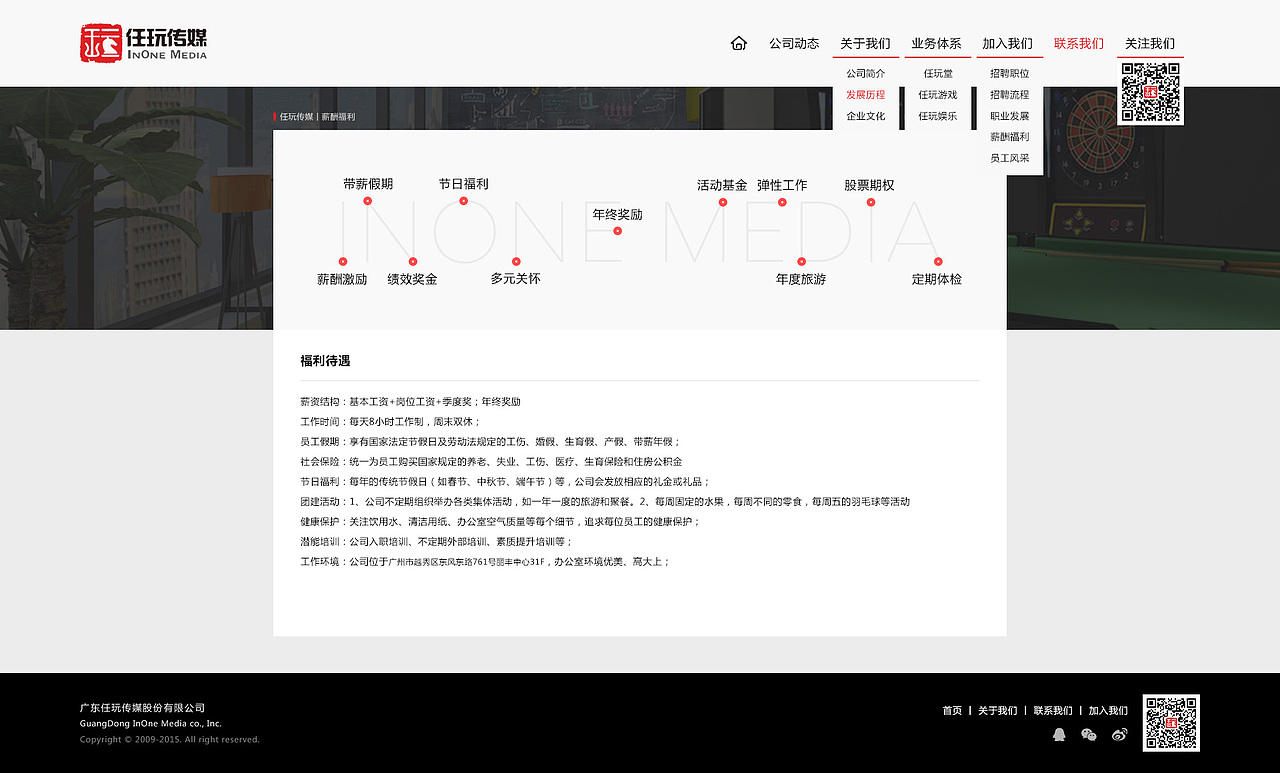Select 发展历程 in the submenu

pyautogui.click(x=866, y=94)
